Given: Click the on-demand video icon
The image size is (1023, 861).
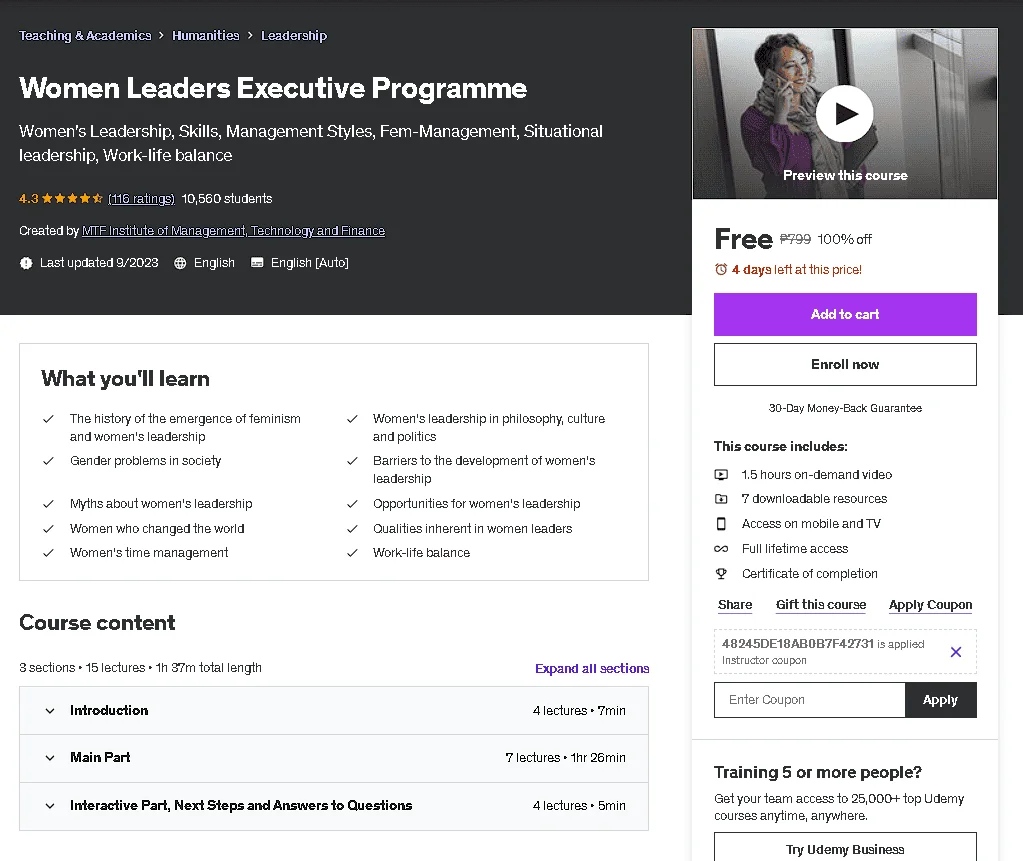Looking at the screenshot, I should coord(721,475).
